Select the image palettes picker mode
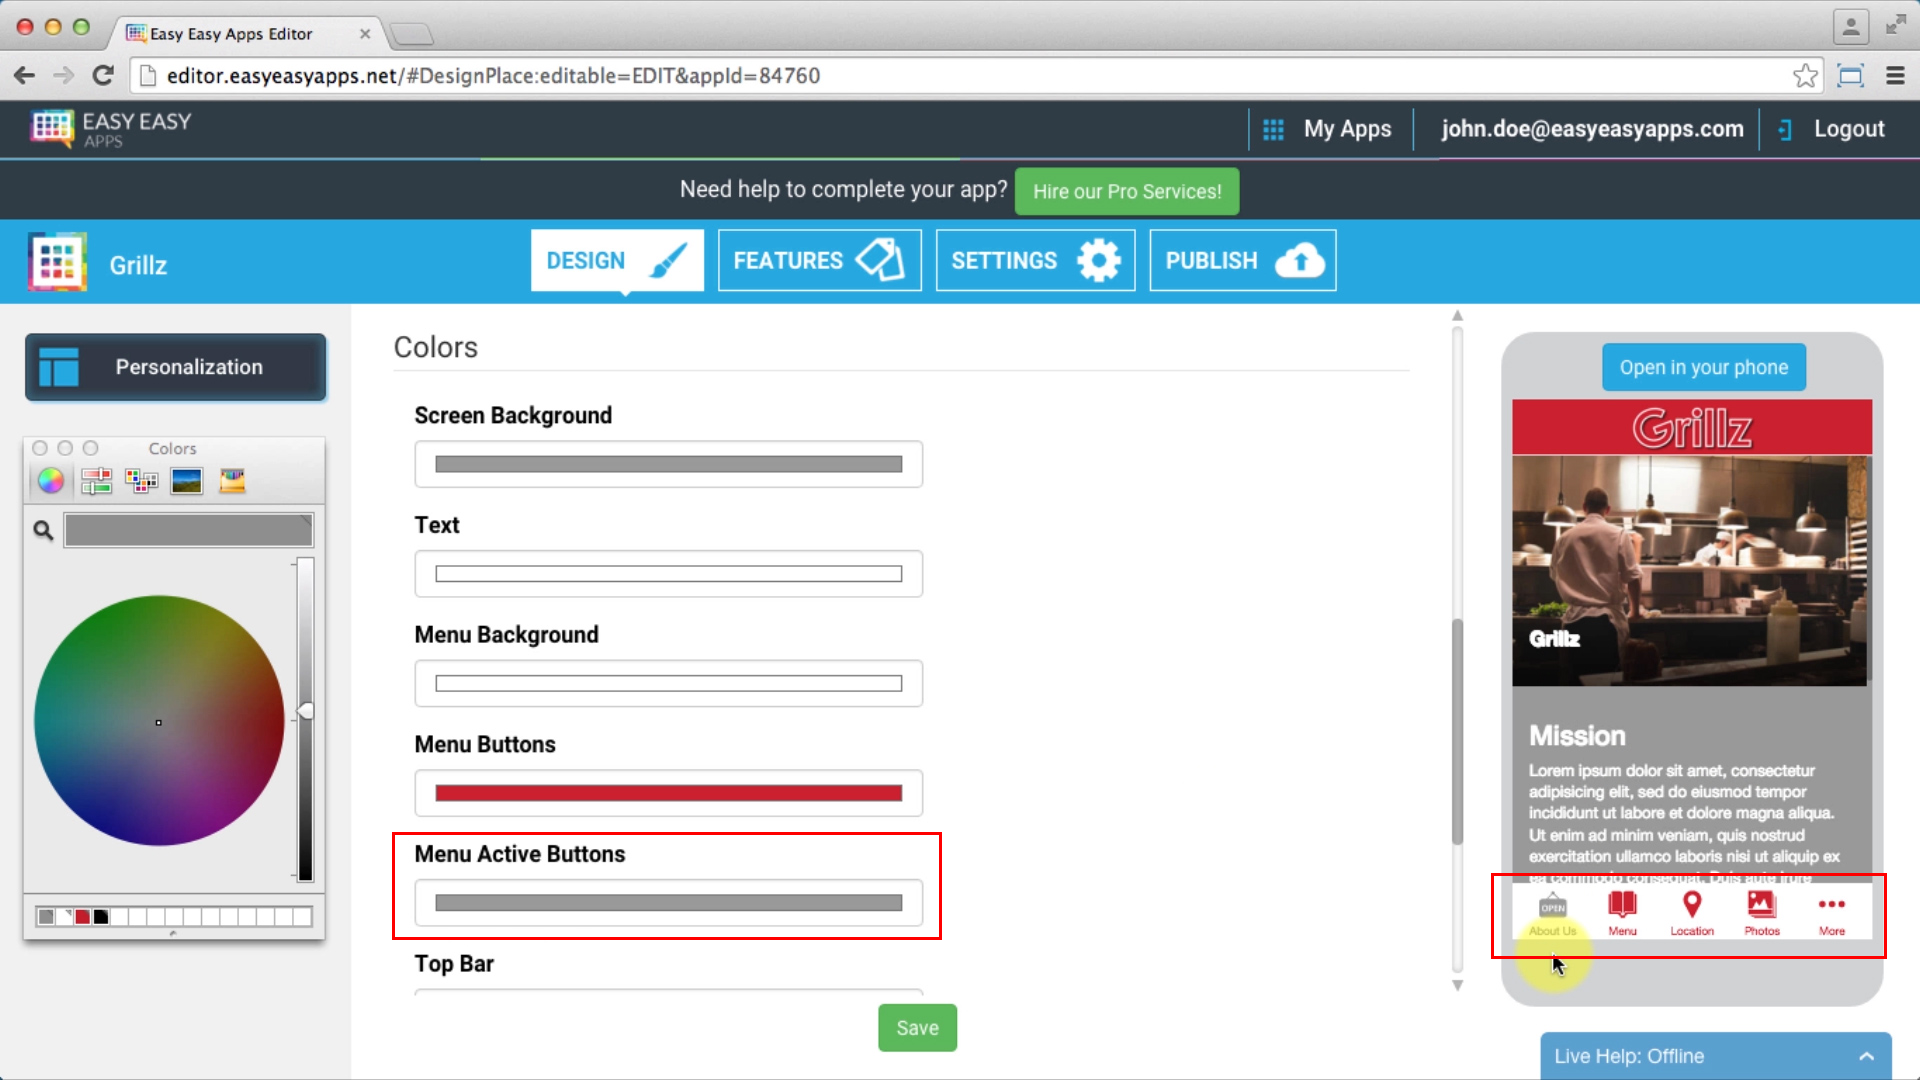This screenshot has width=1920, height=1080. pyautogui.click(x=187, y=481)
